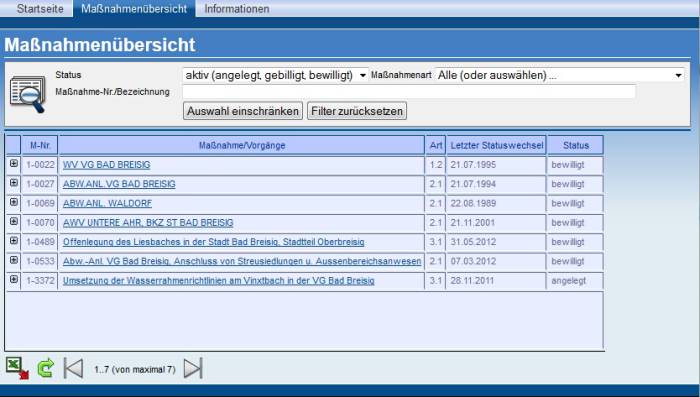Click date 07.03.2012
This screenshot has height=397, width=700.
pyautogui.click(x=473, y=261)
